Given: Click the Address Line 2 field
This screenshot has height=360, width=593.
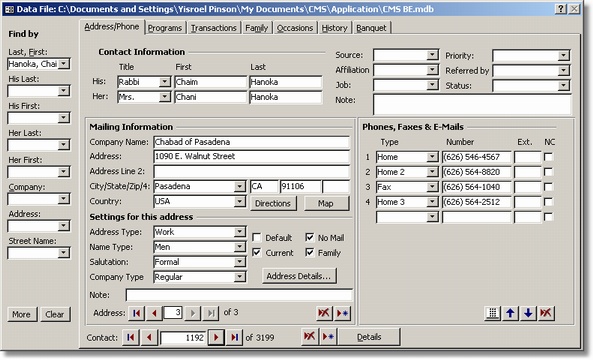Looking at the screenshot, I should click(251, 171).
